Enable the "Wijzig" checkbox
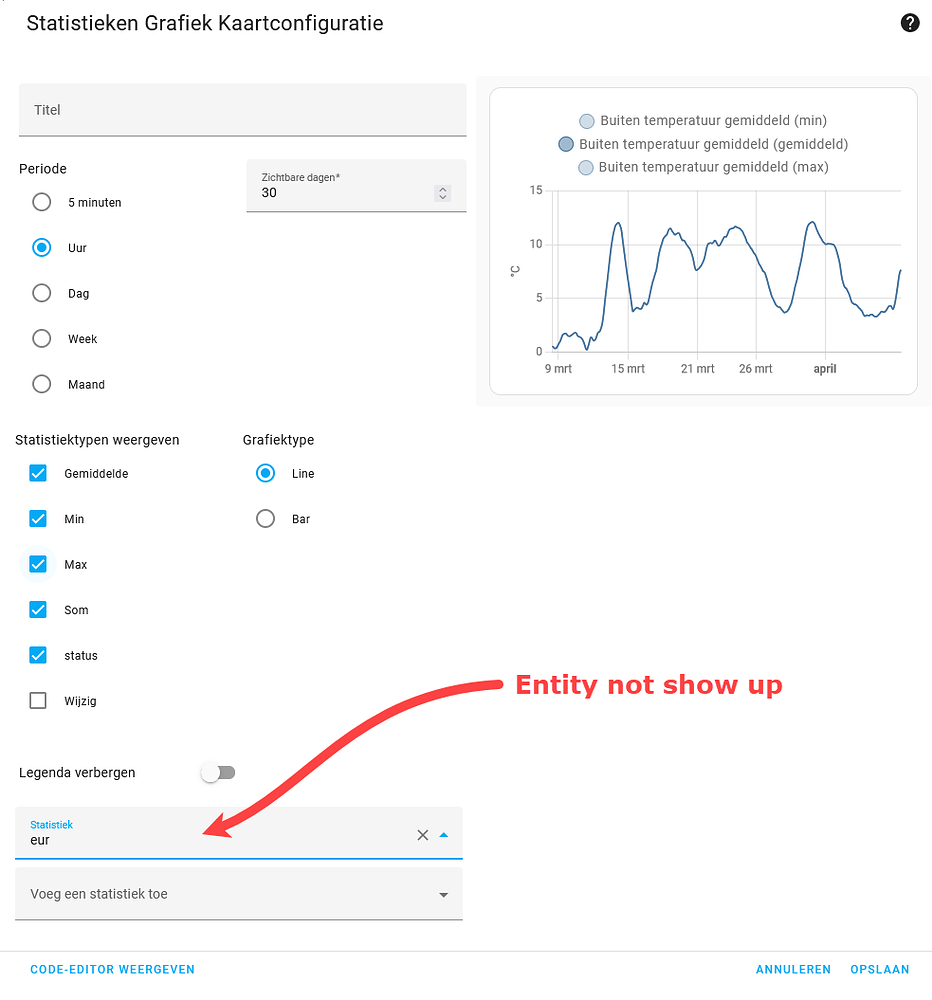 coord(38,700)
